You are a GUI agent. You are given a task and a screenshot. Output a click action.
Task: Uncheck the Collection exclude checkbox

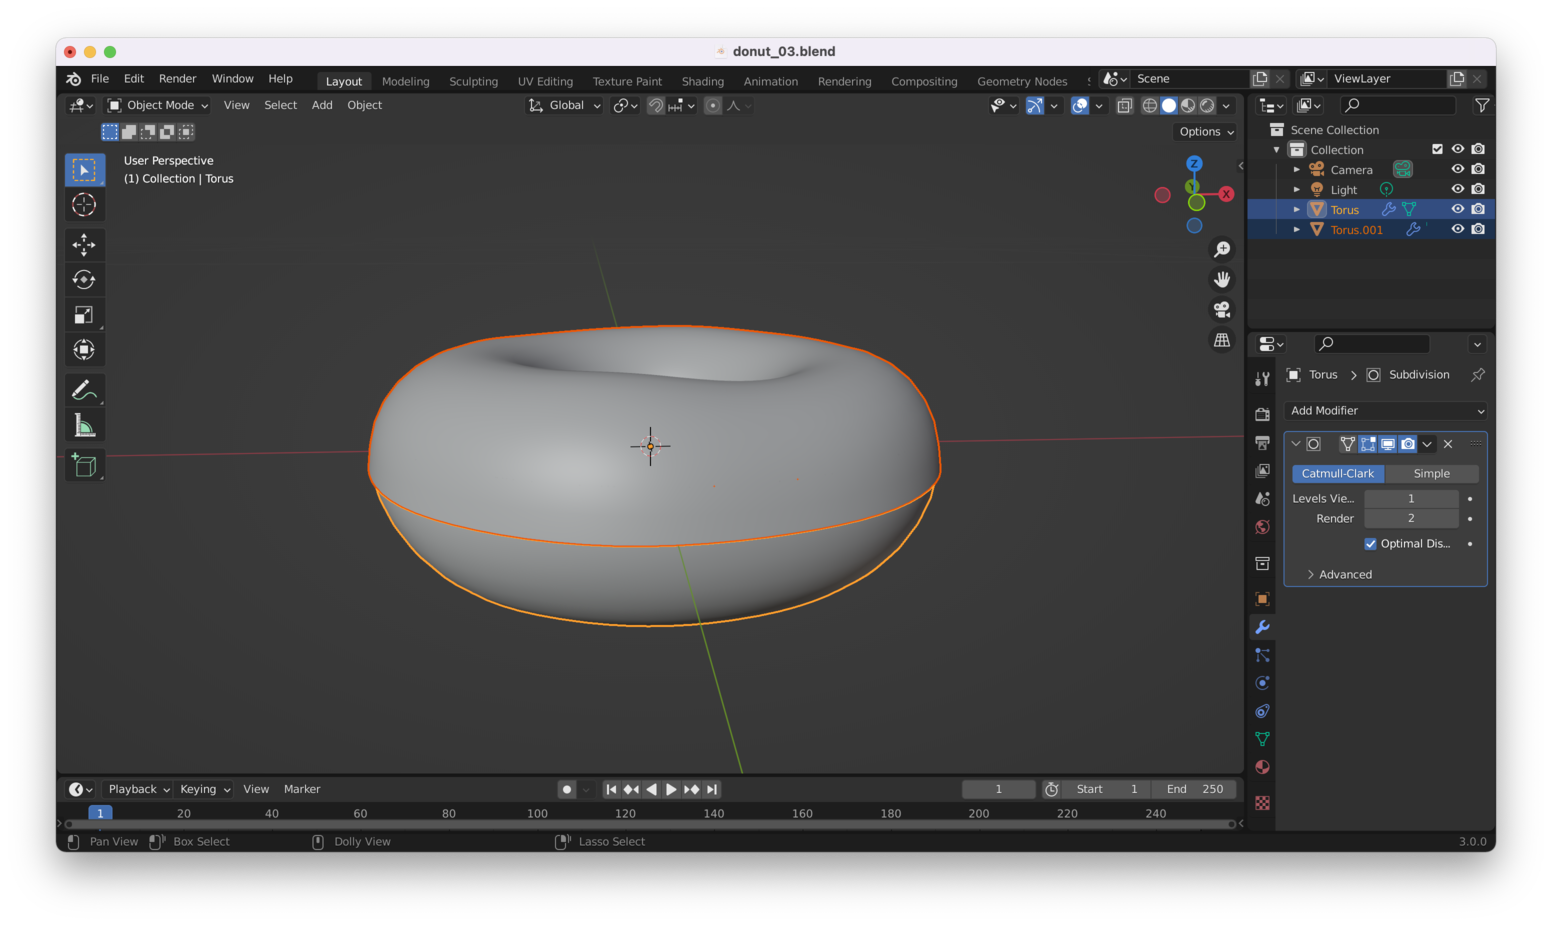point(1437,149)
